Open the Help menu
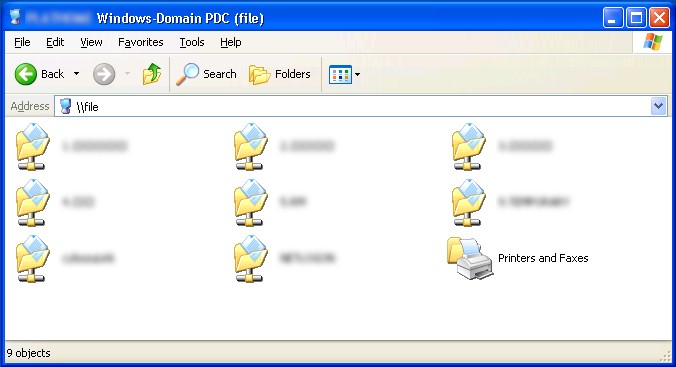 [x=231, y=42]
